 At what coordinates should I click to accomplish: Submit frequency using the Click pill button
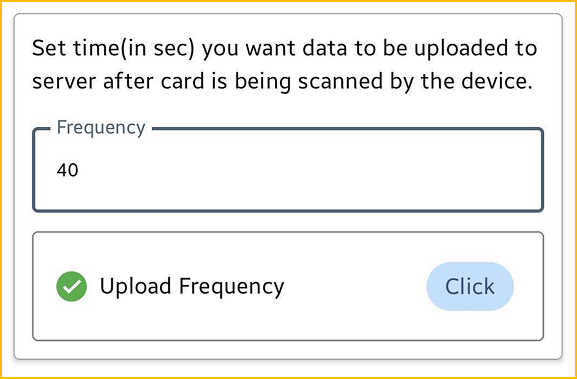(x=470, y=286)
